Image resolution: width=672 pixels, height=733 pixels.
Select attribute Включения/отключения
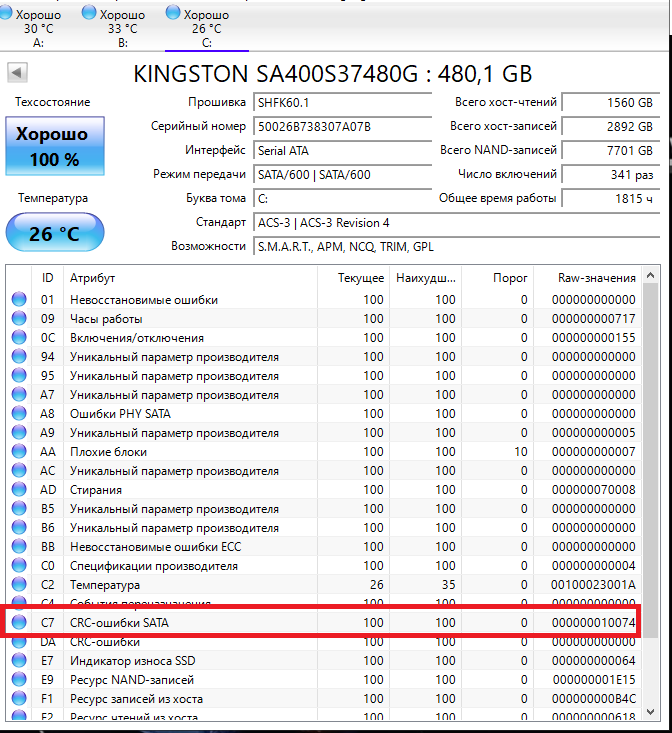(x=137, y=338)
